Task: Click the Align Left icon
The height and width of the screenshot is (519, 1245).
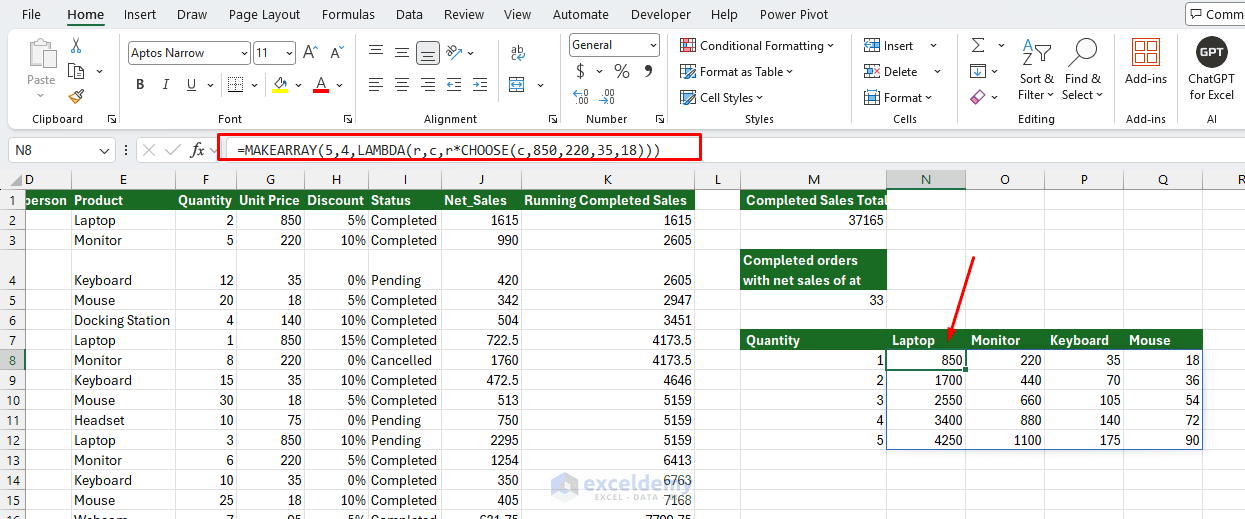Action: click(x=376, y=85)
